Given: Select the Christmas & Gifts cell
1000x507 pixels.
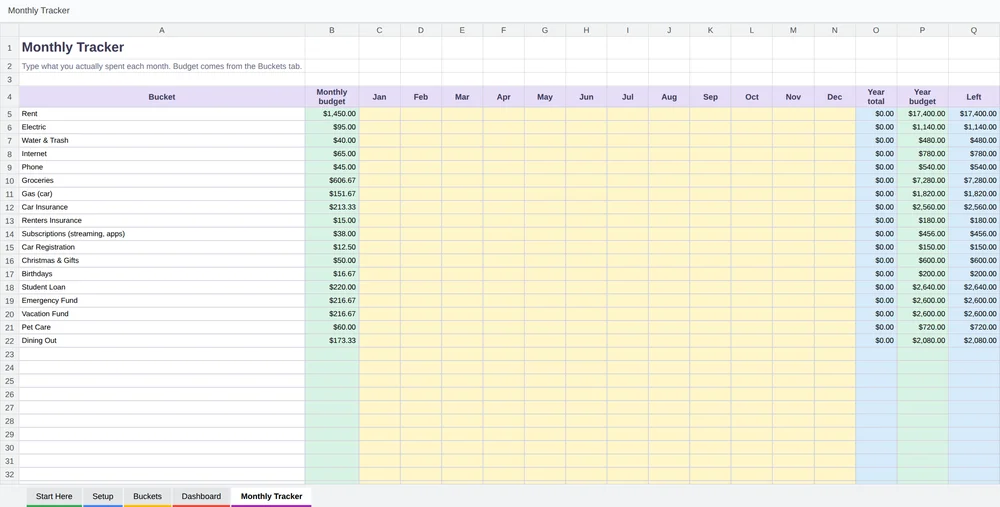Looking at the screenshot, I should (x=162, y=261).
